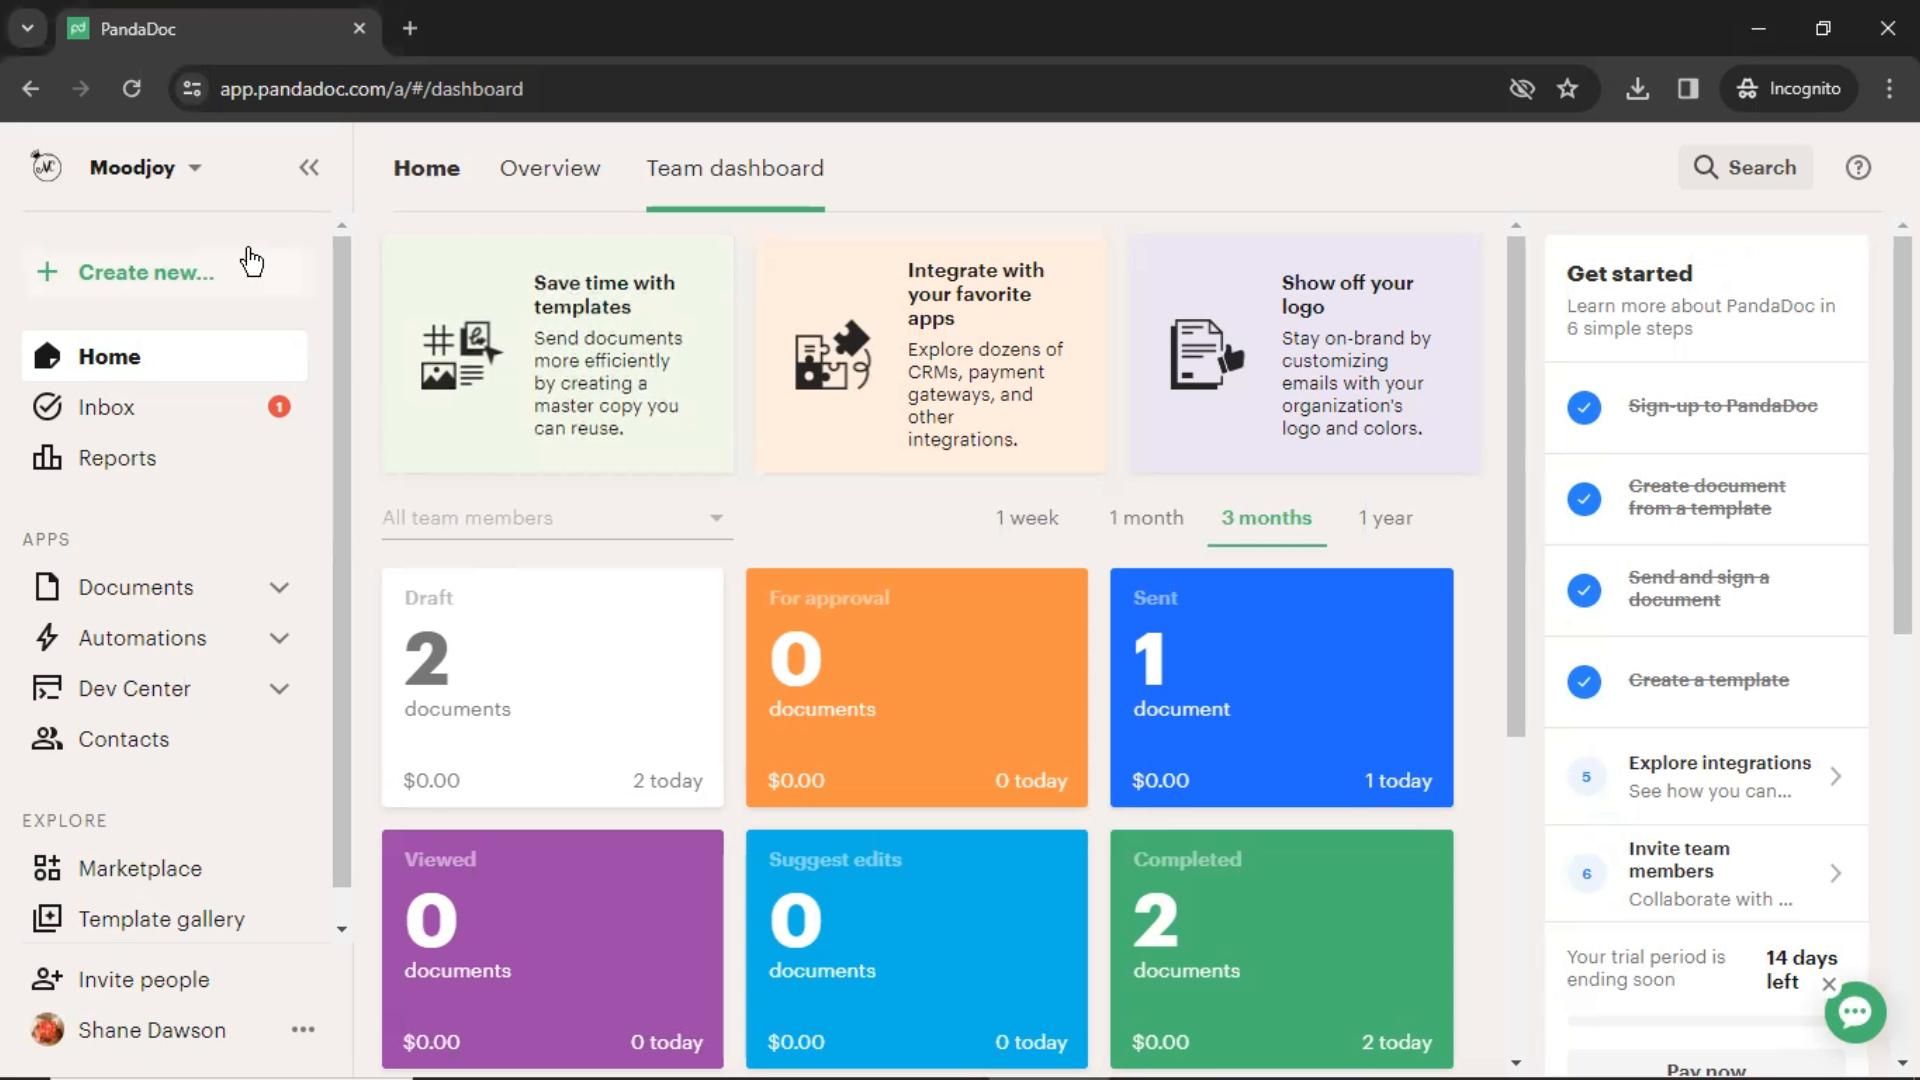The image size is (1920, 1080).
Task: Click the Documents sidebar icon
Action: 45,587
